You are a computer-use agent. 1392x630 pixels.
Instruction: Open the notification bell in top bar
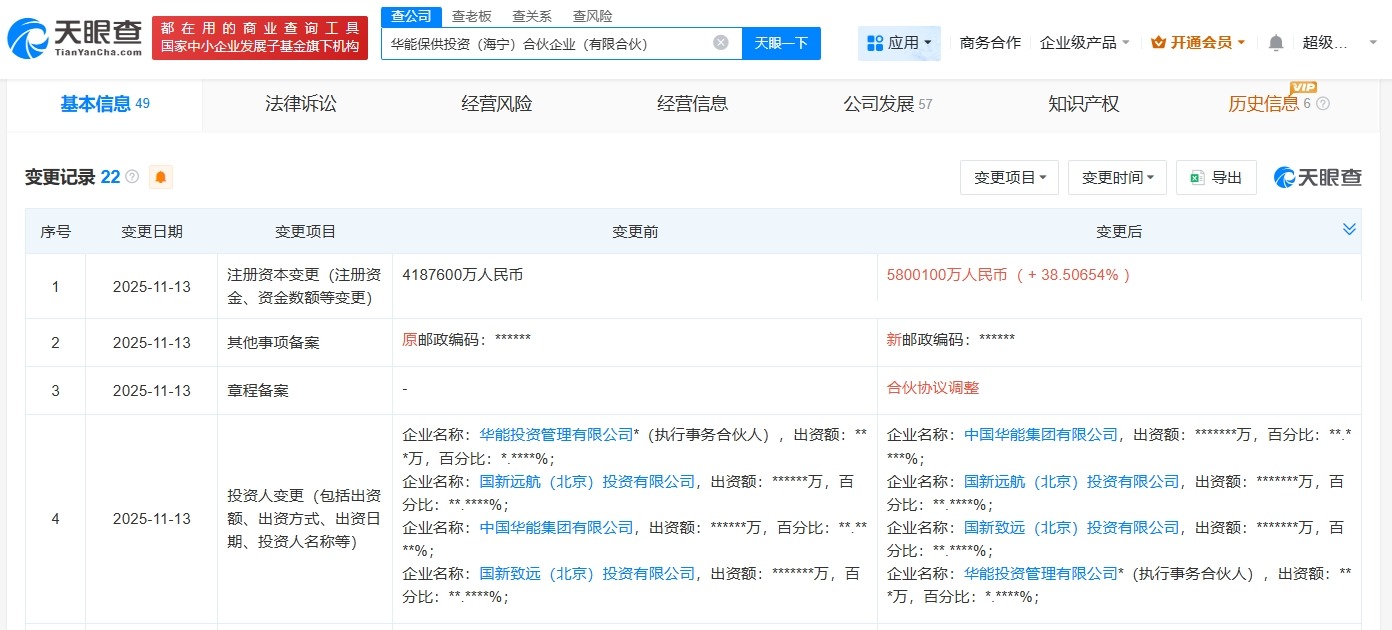[x=1275, y=43]
